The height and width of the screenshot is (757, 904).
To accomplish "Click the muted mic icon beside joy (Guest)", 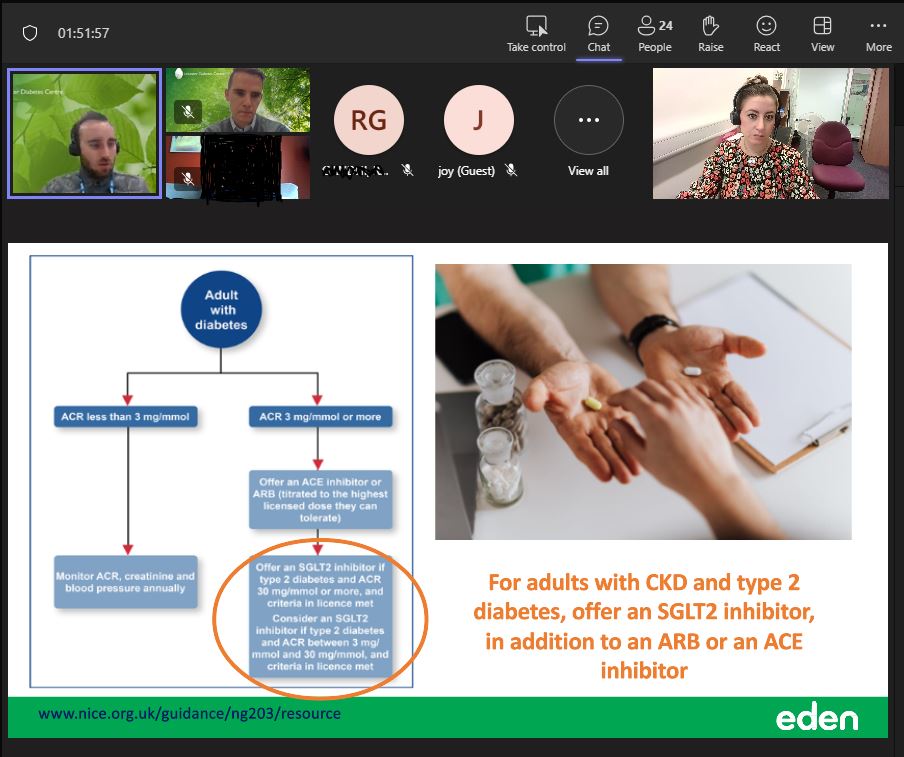I will pos(511,170).
